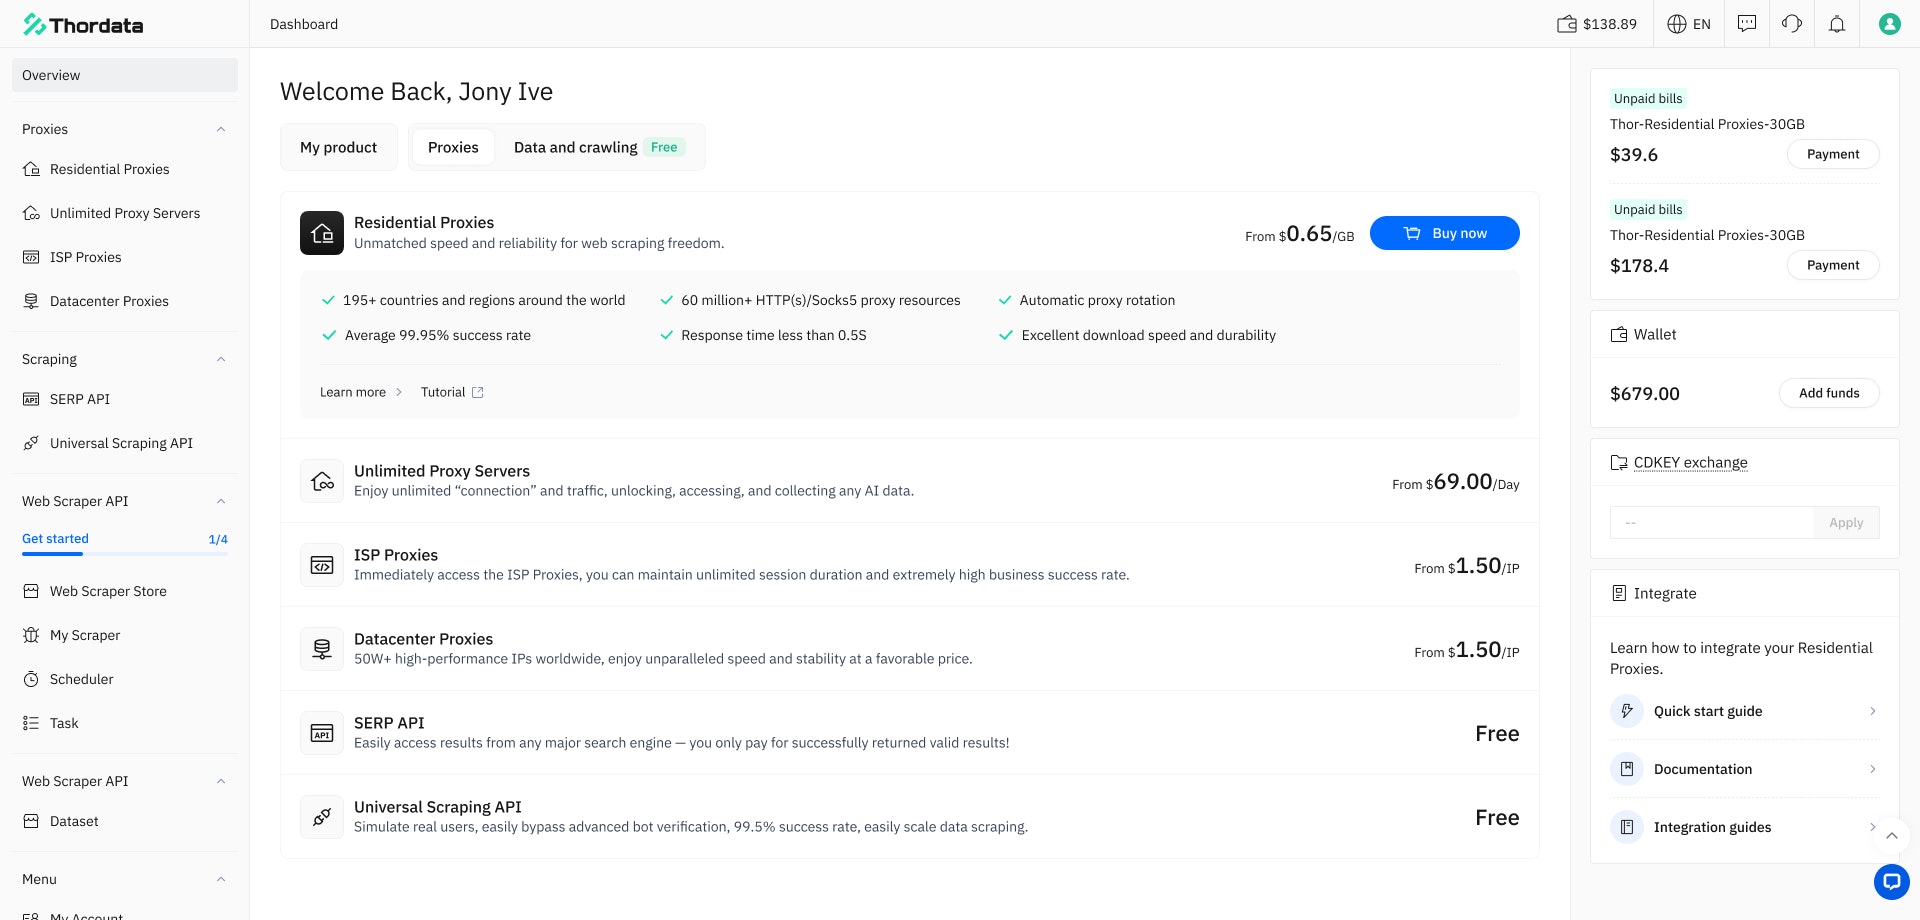Image resolution: width=1920 pixels, height=920 pixels.
Task: Open Integration guides link
Action: pyautogui.click(x=1744, y=827)
